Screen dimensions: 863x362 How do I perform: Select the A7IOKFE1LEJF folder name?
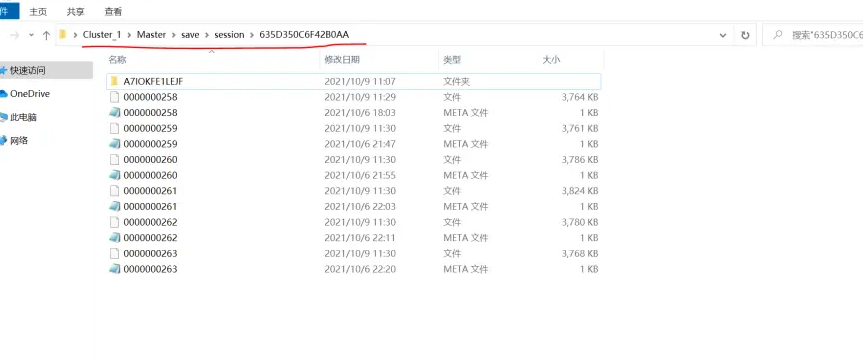(x=153, y=81)
